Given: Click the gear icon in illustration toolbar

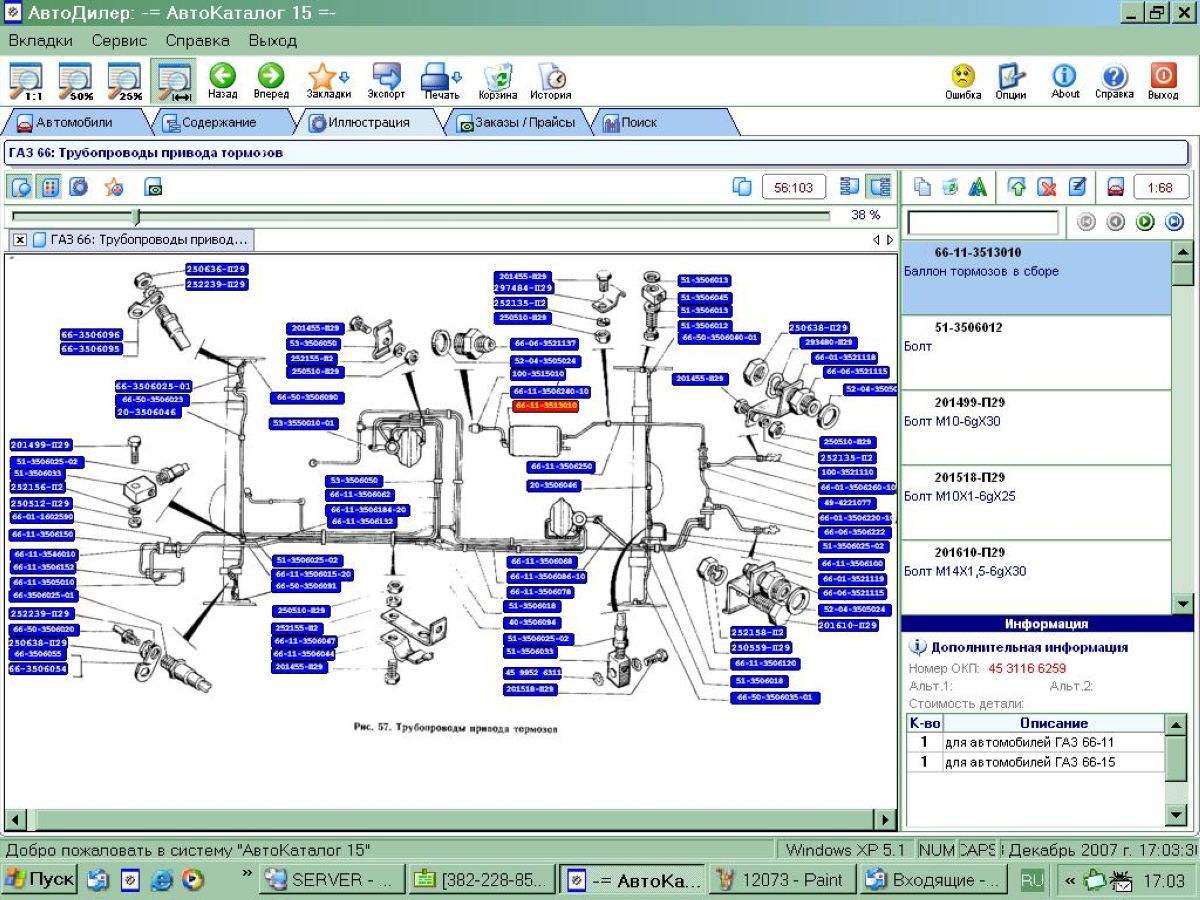Looking at the screenshot, I should tap(79, 186).
